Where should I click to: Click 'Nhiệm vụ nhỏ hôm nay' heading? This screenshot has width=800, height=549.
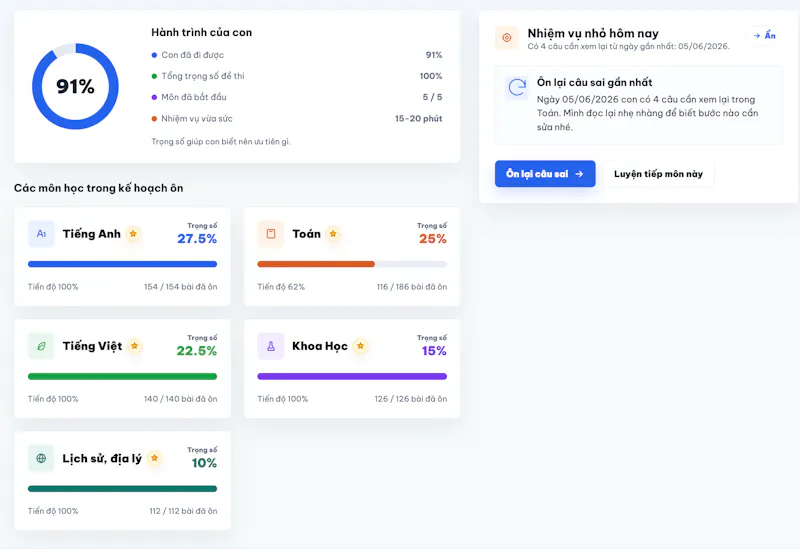(593, 33)
